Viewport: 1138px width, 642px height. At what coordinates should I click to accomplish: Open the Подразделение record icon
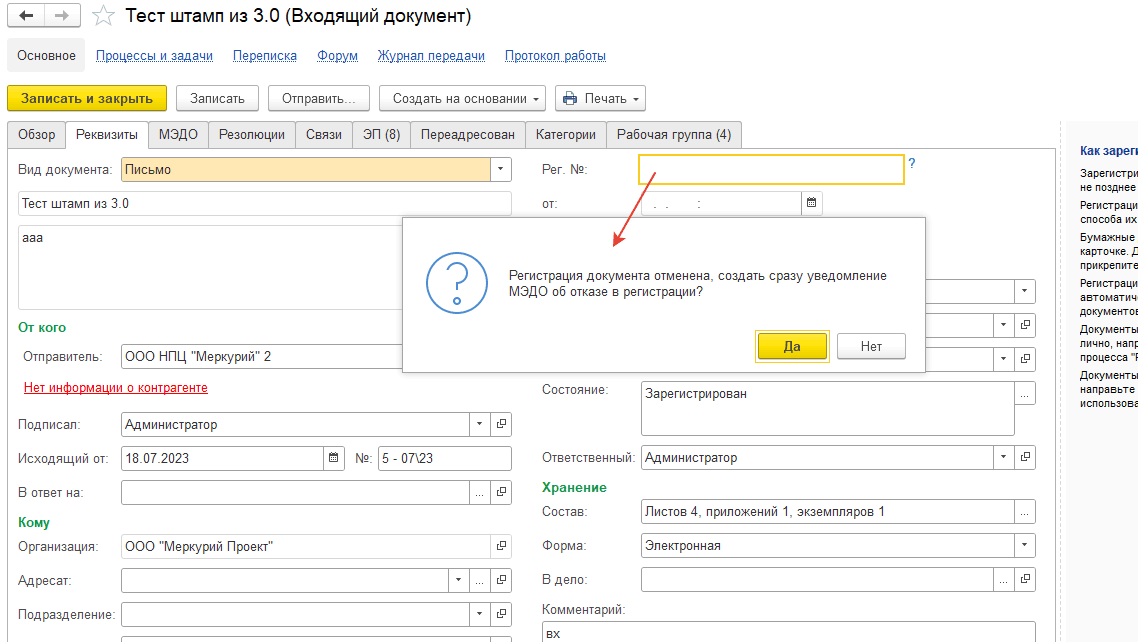click(502, 614)
